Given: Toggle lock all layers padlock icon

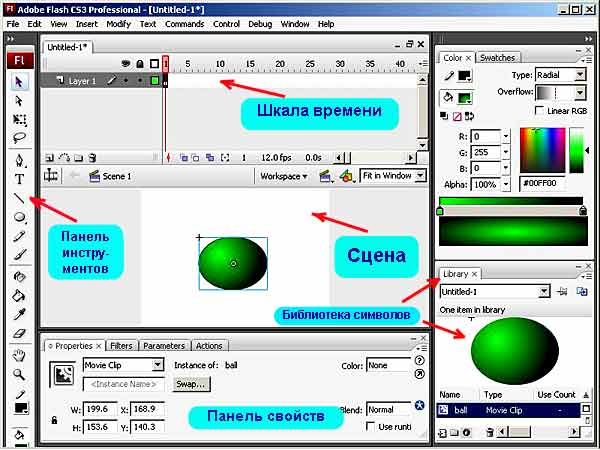Looking at the screenshot, I should (x=140, y=64).
